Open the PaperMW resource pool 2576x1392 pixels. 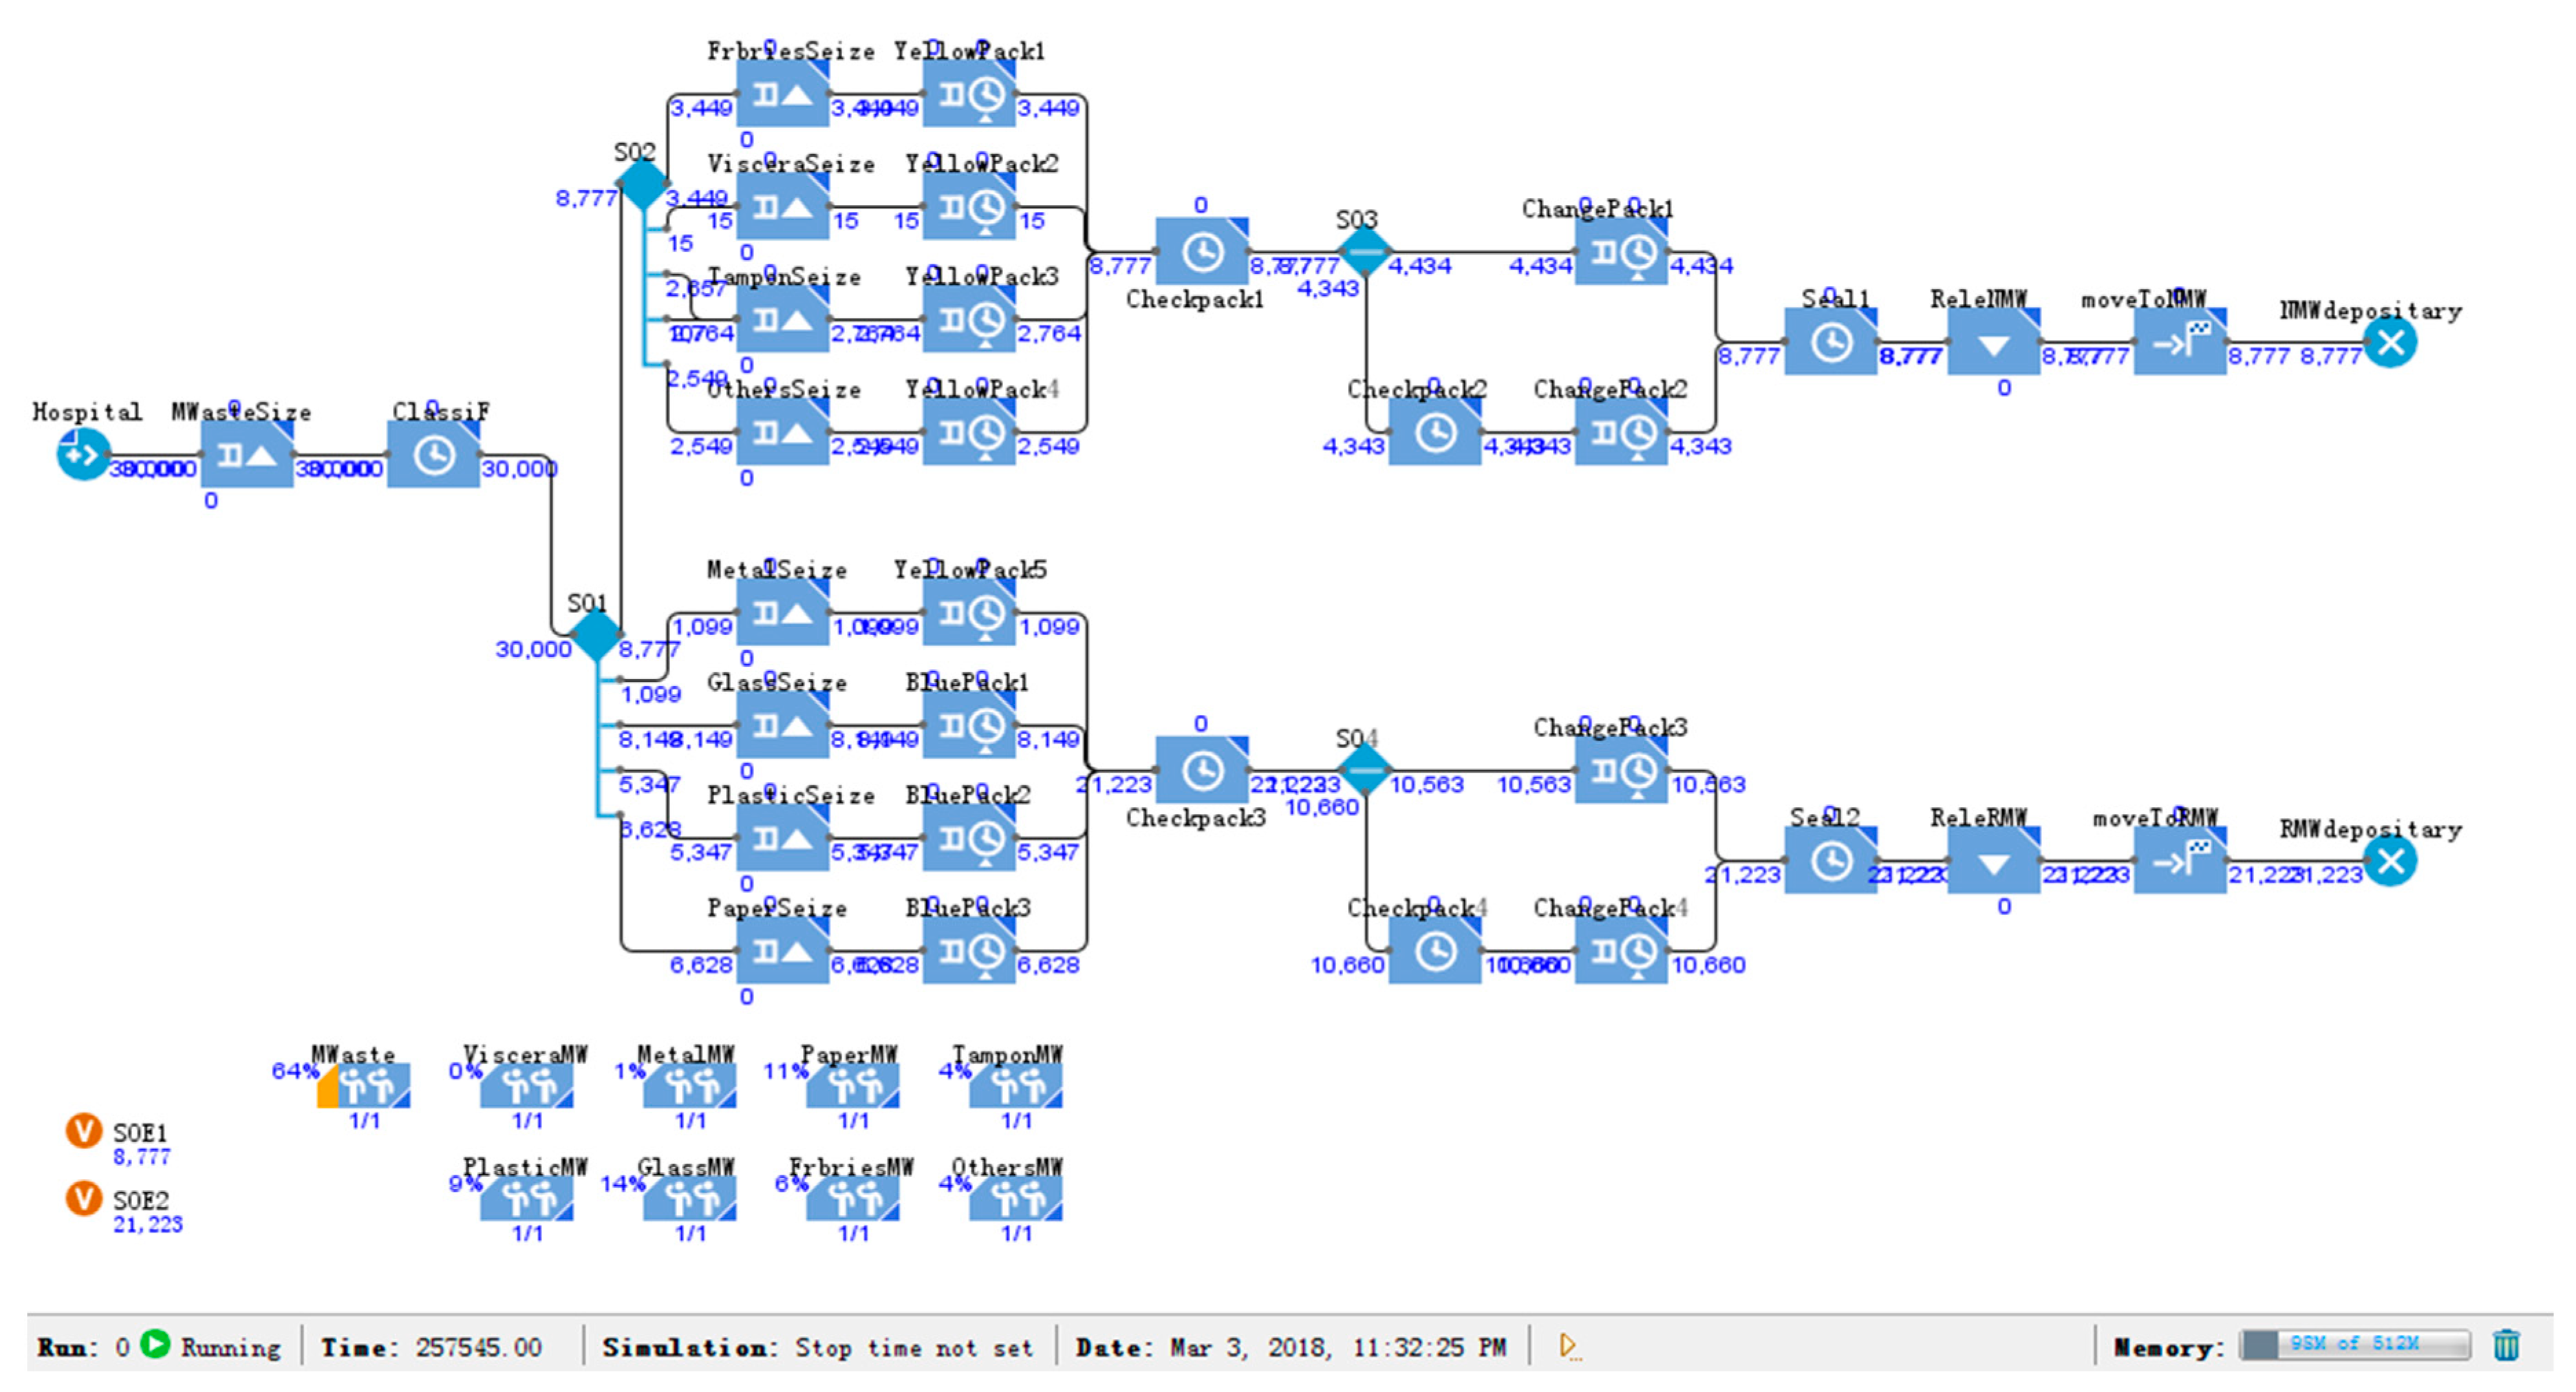853,1086
